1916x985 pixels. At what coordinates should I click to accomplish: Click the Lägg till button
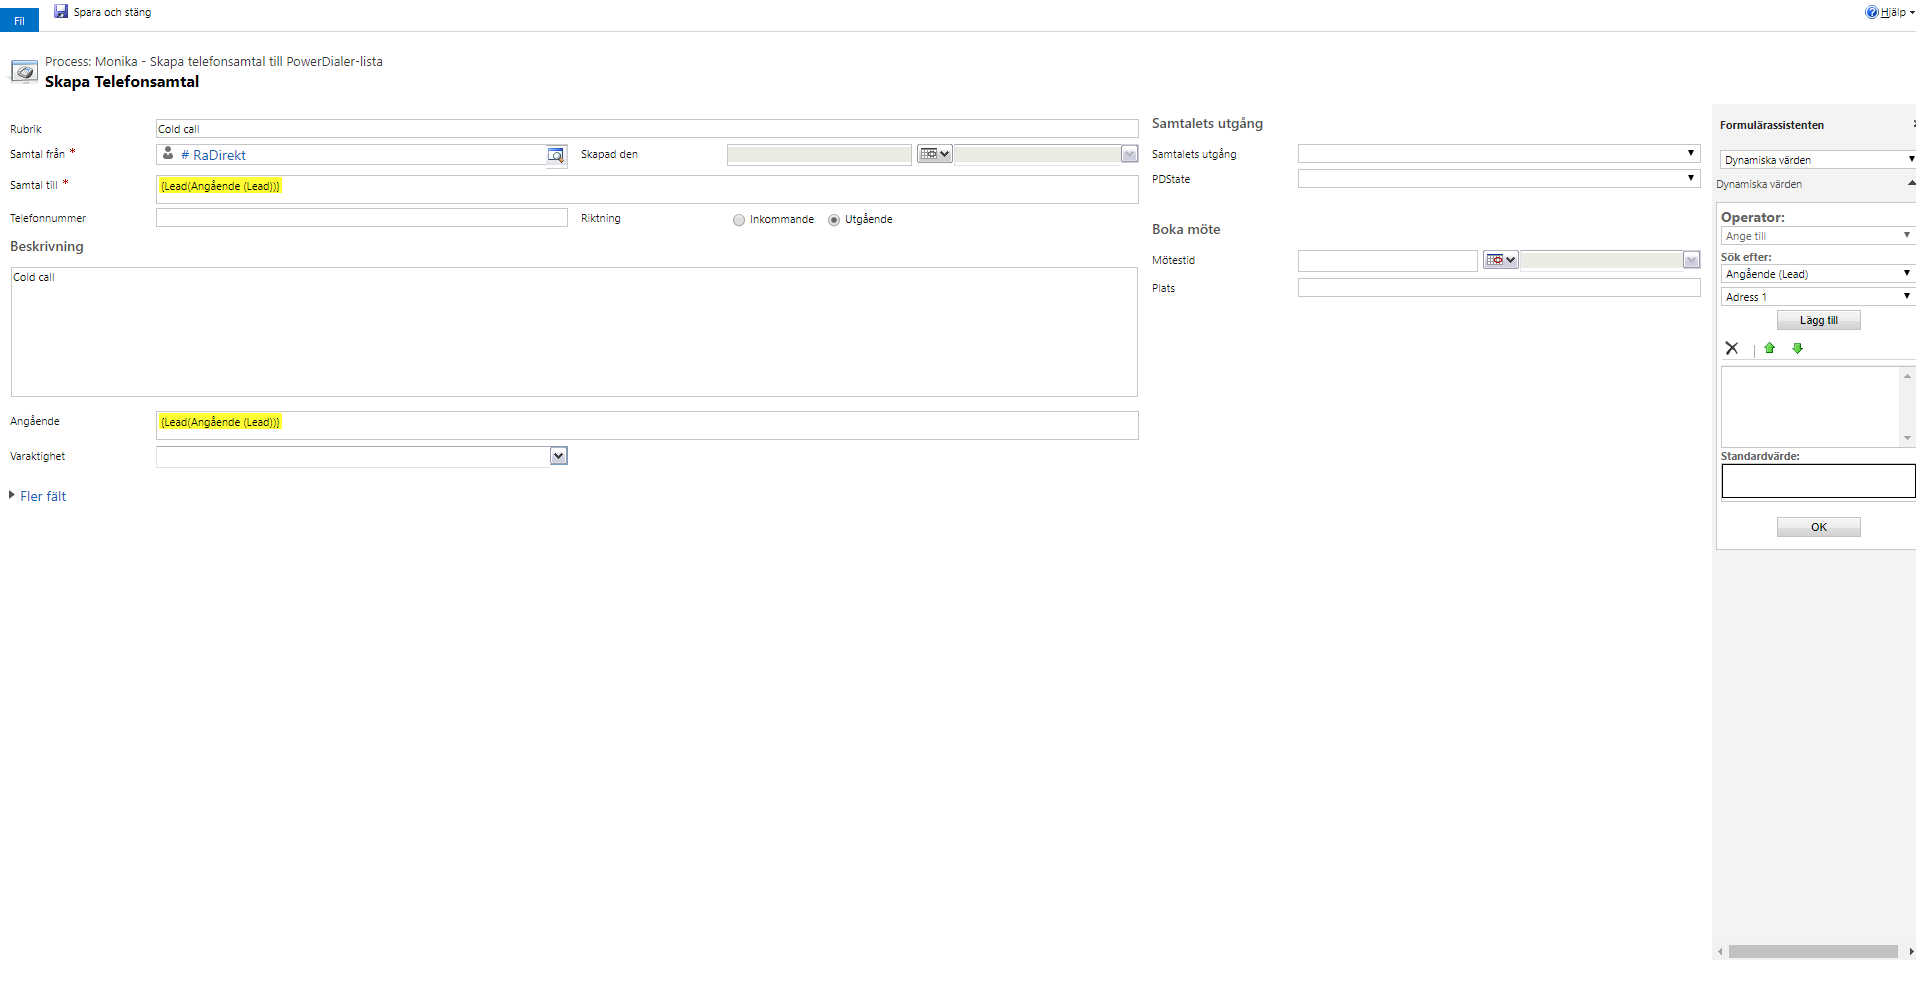click(1818, 319)
